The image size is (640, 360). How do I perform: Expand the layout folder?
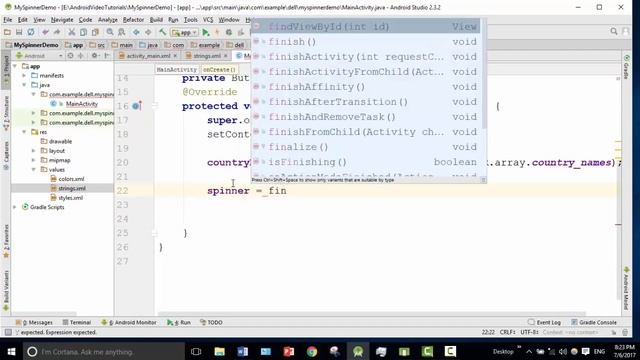[x=34, y=151]
